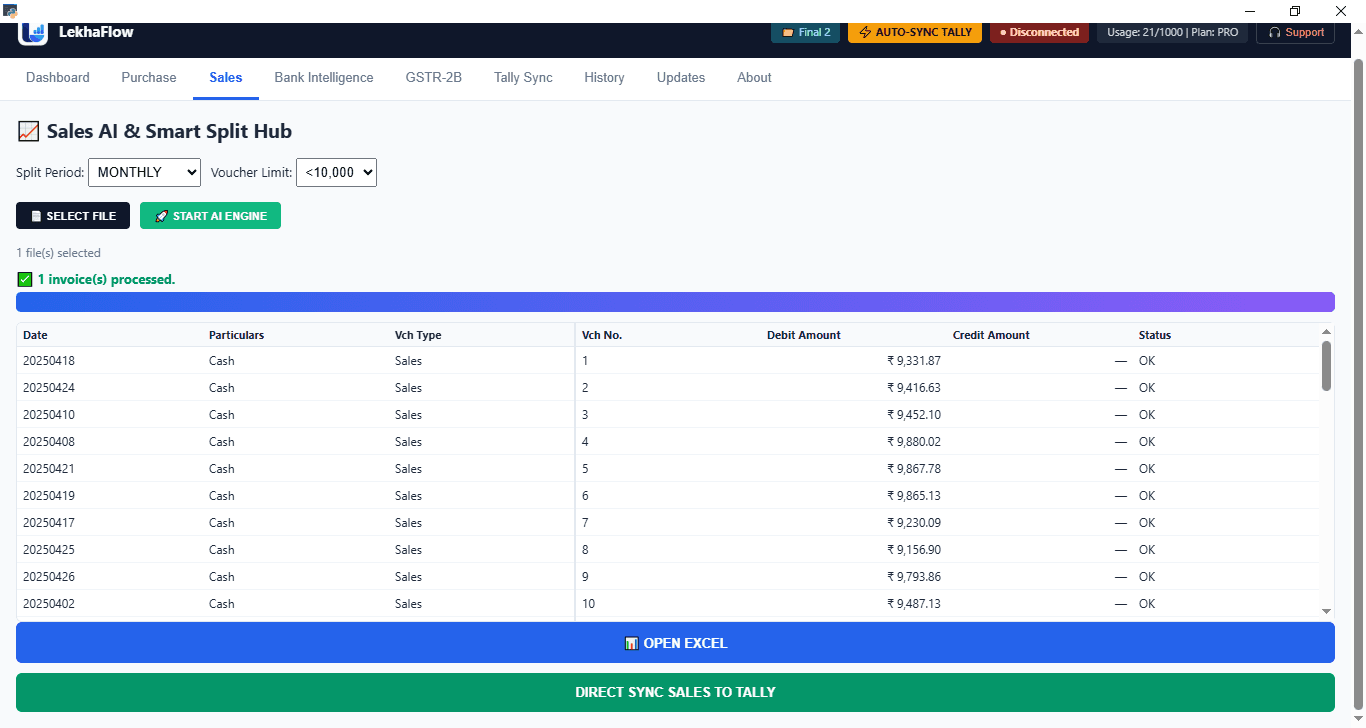Open the About tab
This screenshot has height=728, width=1366.
[x=754, y=77]
